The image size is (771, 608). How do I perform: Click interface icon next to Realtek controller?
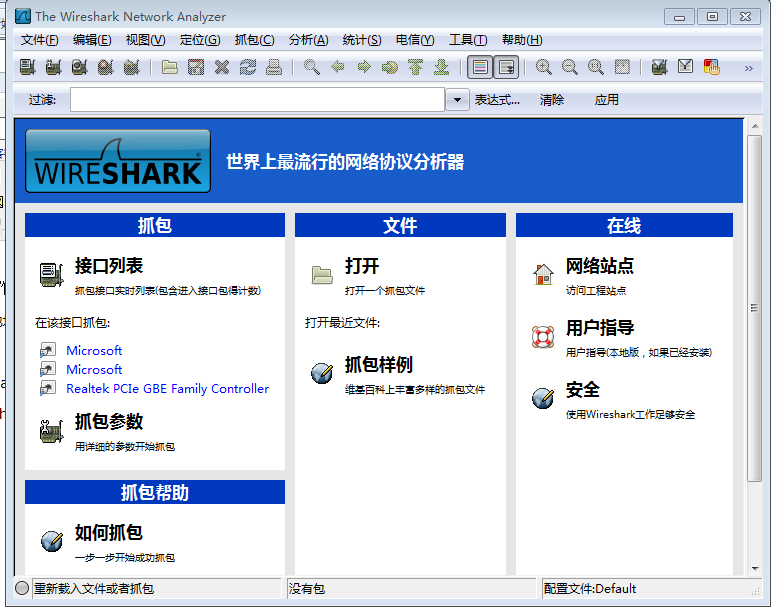(48, 388)
